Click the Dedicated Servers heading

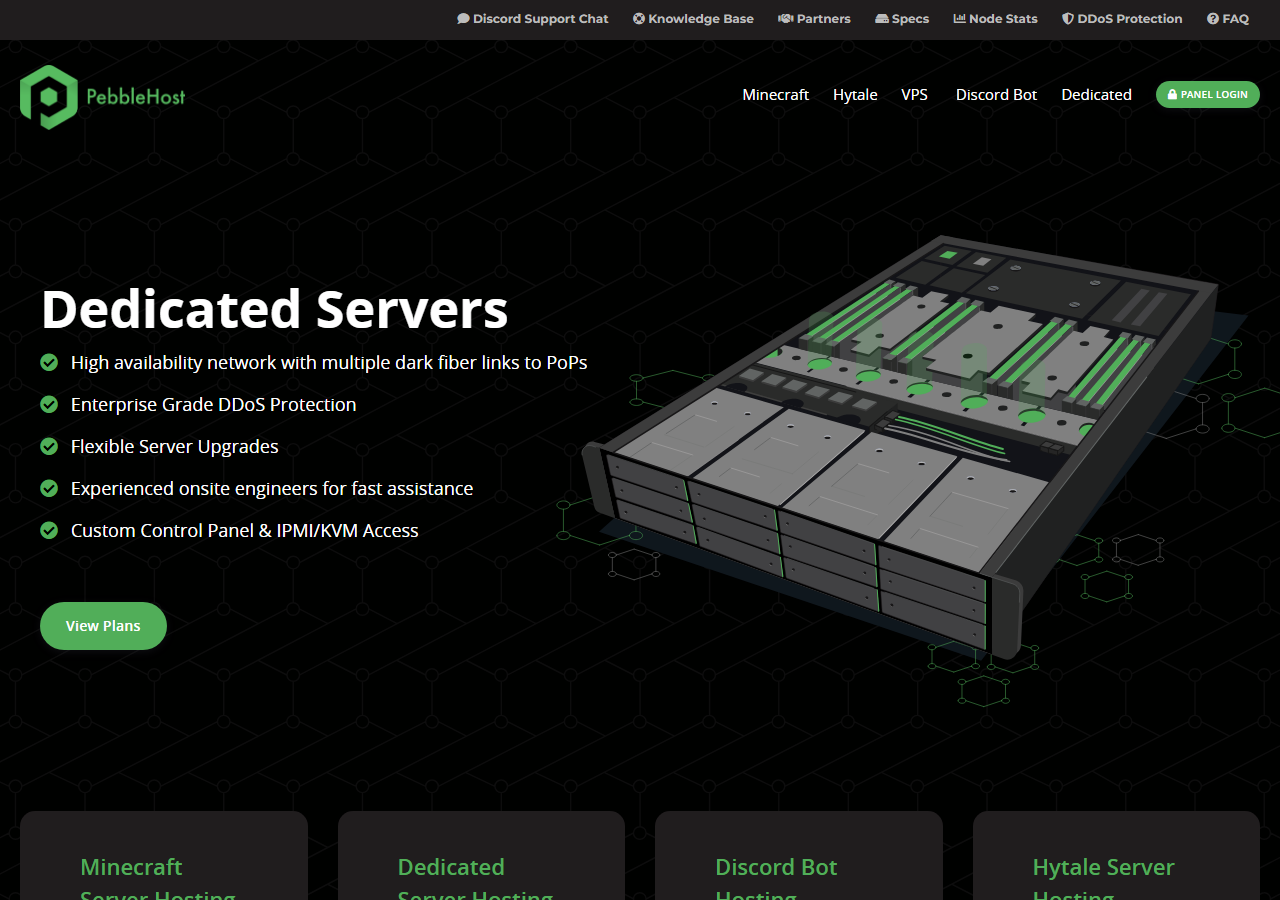(275, 308)
